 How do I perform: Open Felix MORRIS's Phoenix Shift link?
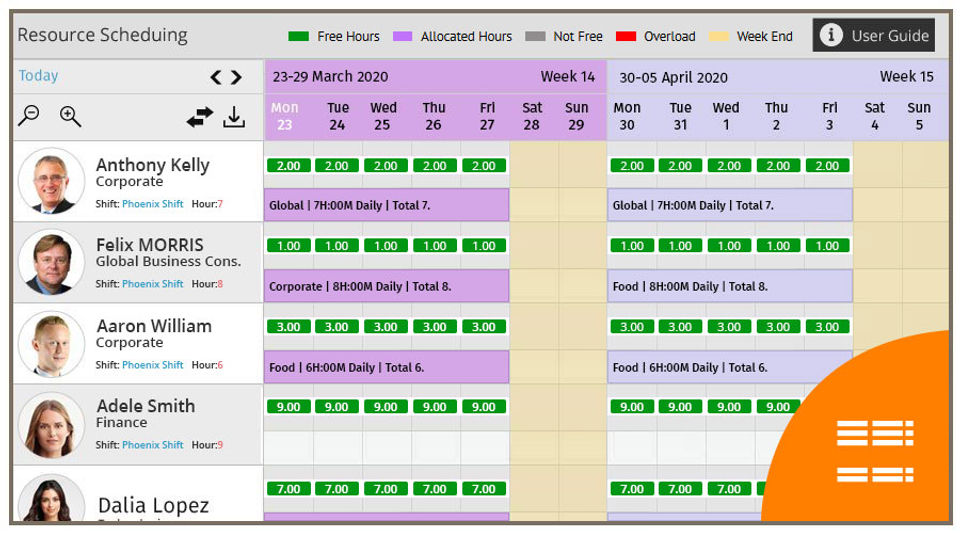point(152,284)
